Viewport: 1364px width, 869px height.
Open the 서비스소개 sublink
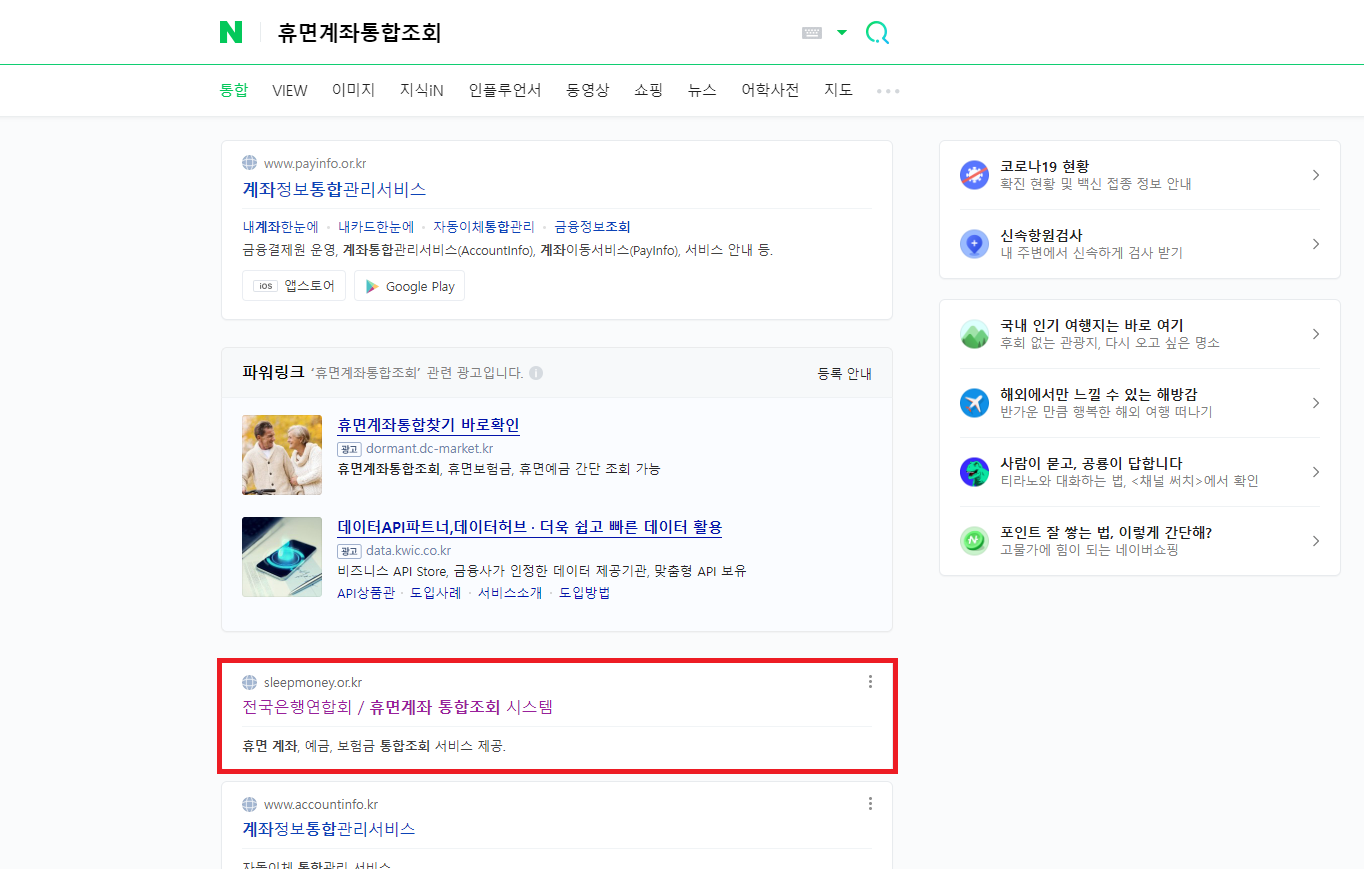click(x=510, y=592)
